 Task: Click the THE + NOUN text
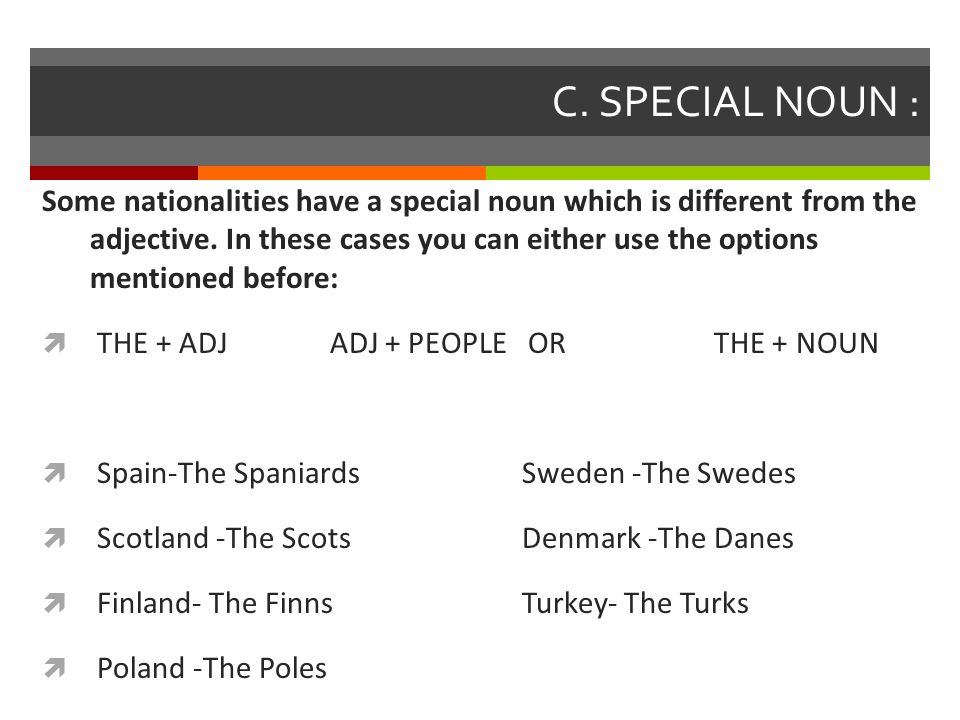[796, 343]
